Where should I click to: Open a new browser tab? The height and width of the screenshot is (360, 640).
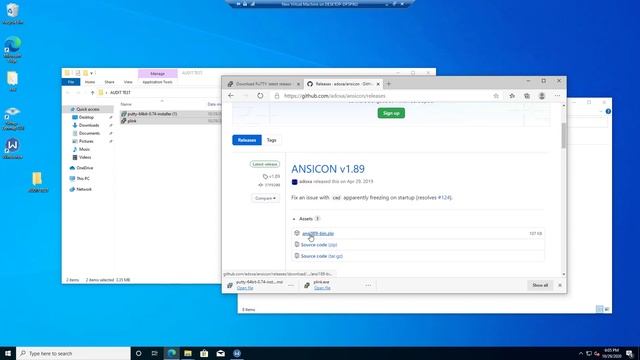click(x=389, y=84)
